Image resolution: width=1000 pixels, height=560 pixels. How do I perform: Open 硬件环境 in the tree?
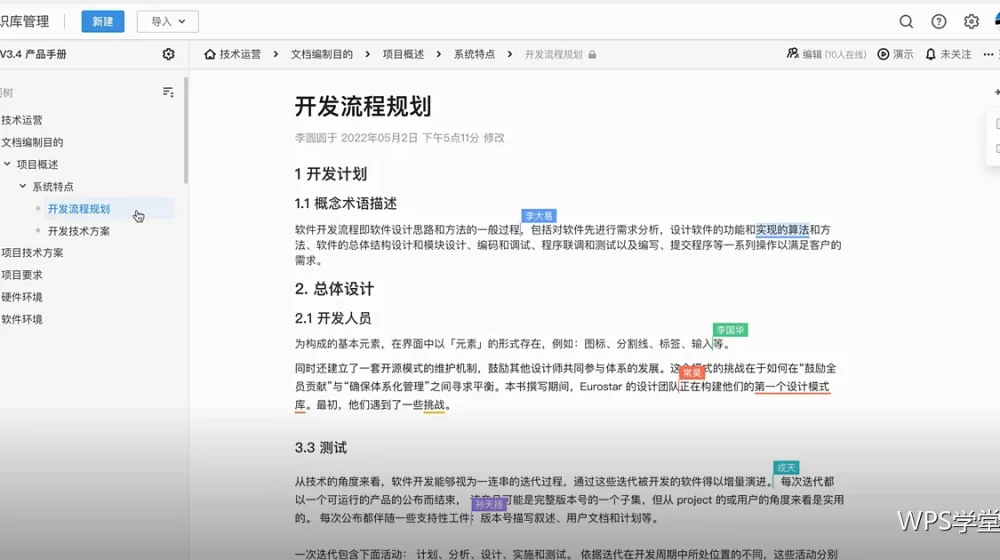click(22, 297)
